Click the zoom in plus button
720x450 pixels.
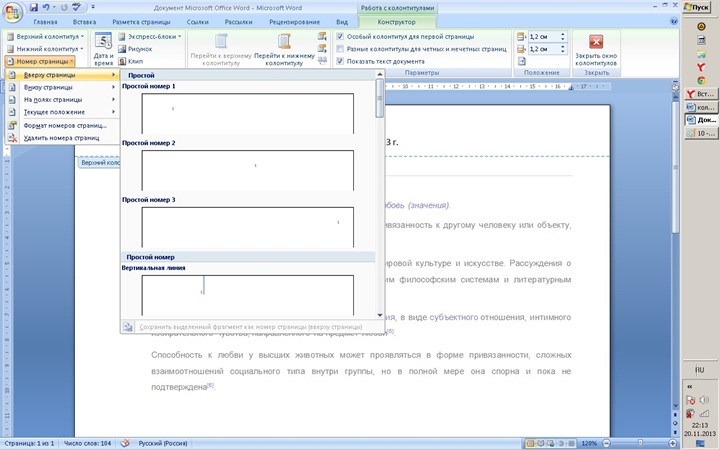pyautogui.click(x=673, y=443)
